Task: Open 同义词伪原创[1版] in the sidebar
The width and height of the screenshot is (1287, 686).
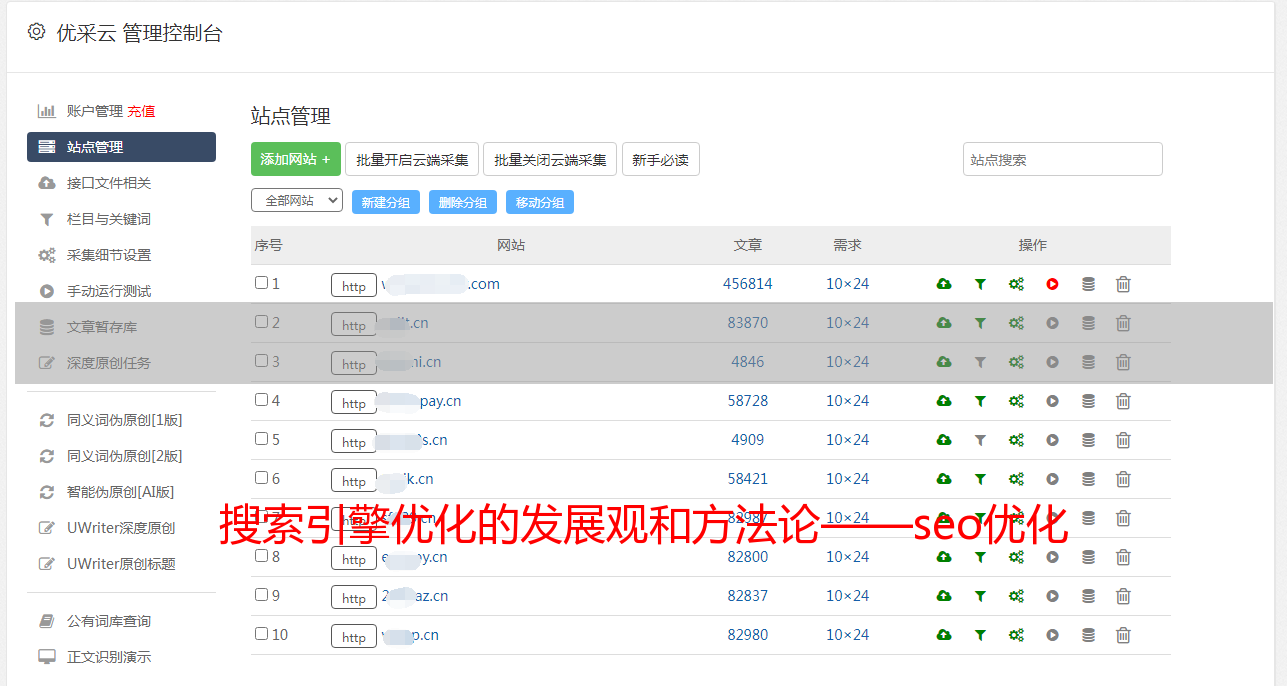Action: (124, 420)
